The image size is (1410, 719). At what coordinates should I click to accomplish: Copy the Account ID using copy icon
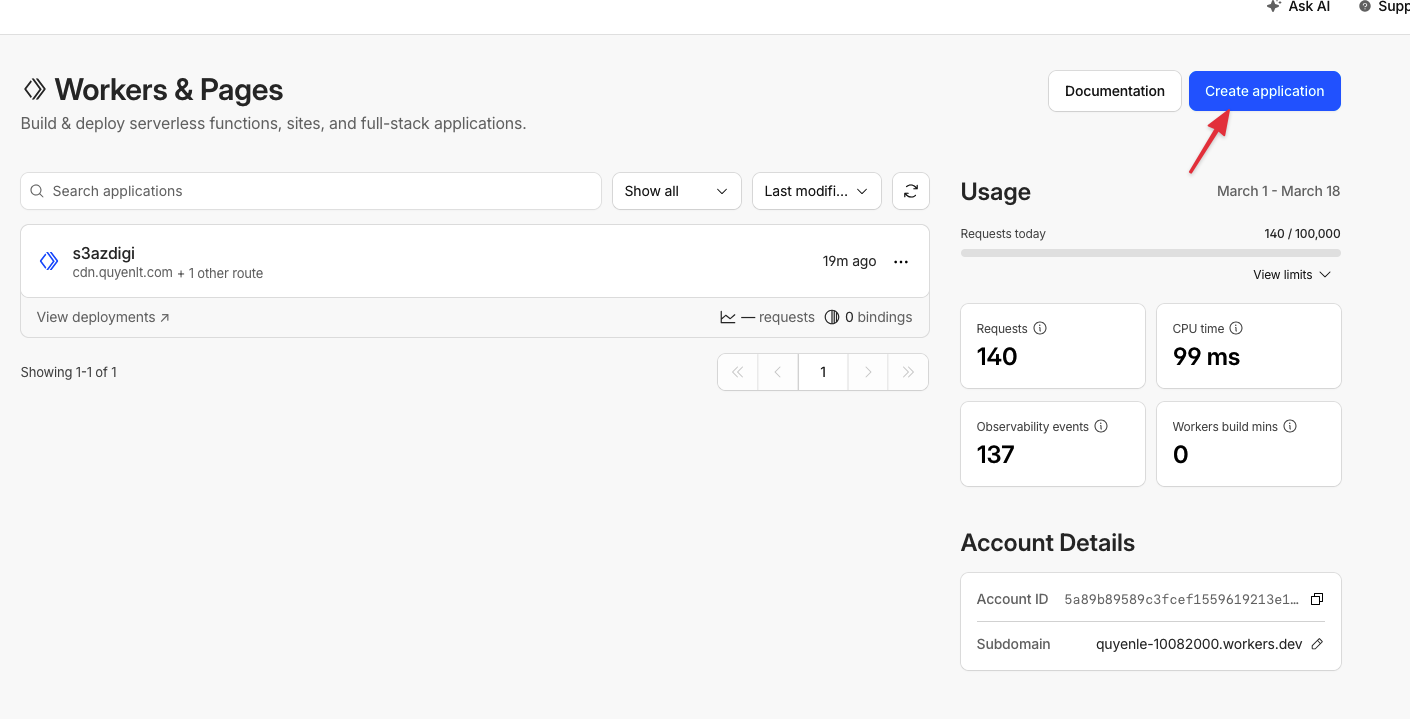pos(1316,599)
